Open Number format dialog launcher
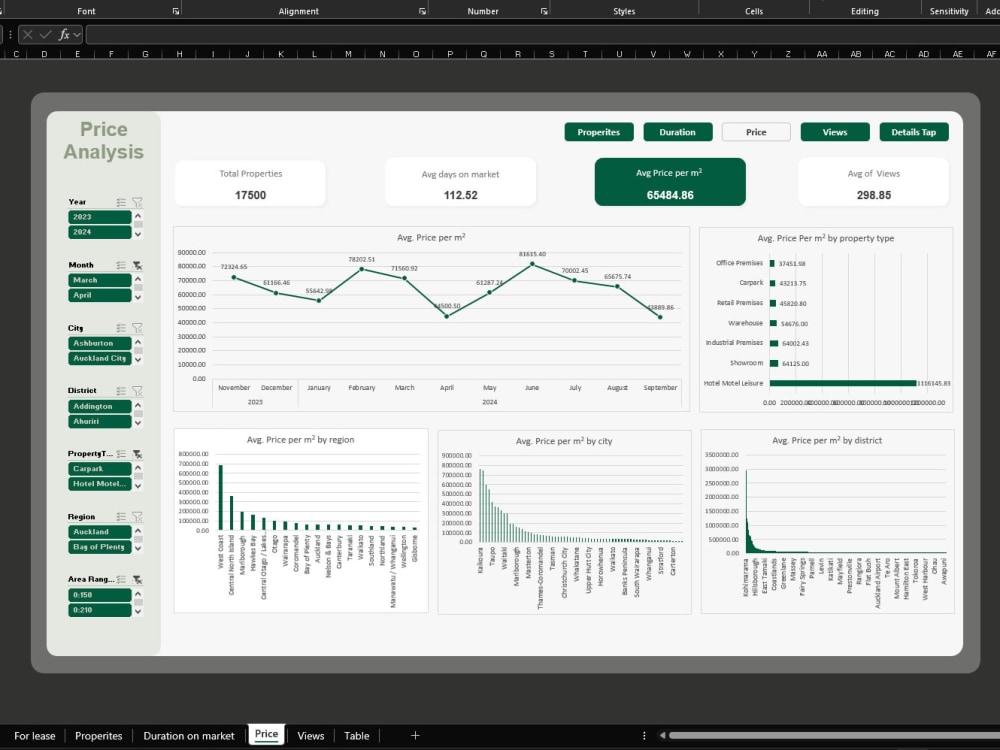Screen dimensions: 1000x750 [x=544, y=11]
